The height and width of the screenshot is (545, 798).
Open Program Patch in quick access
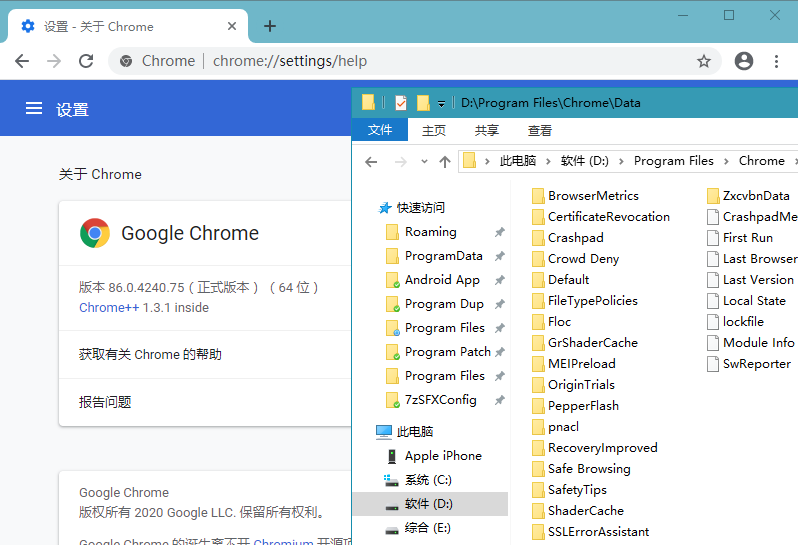[447, 352]
